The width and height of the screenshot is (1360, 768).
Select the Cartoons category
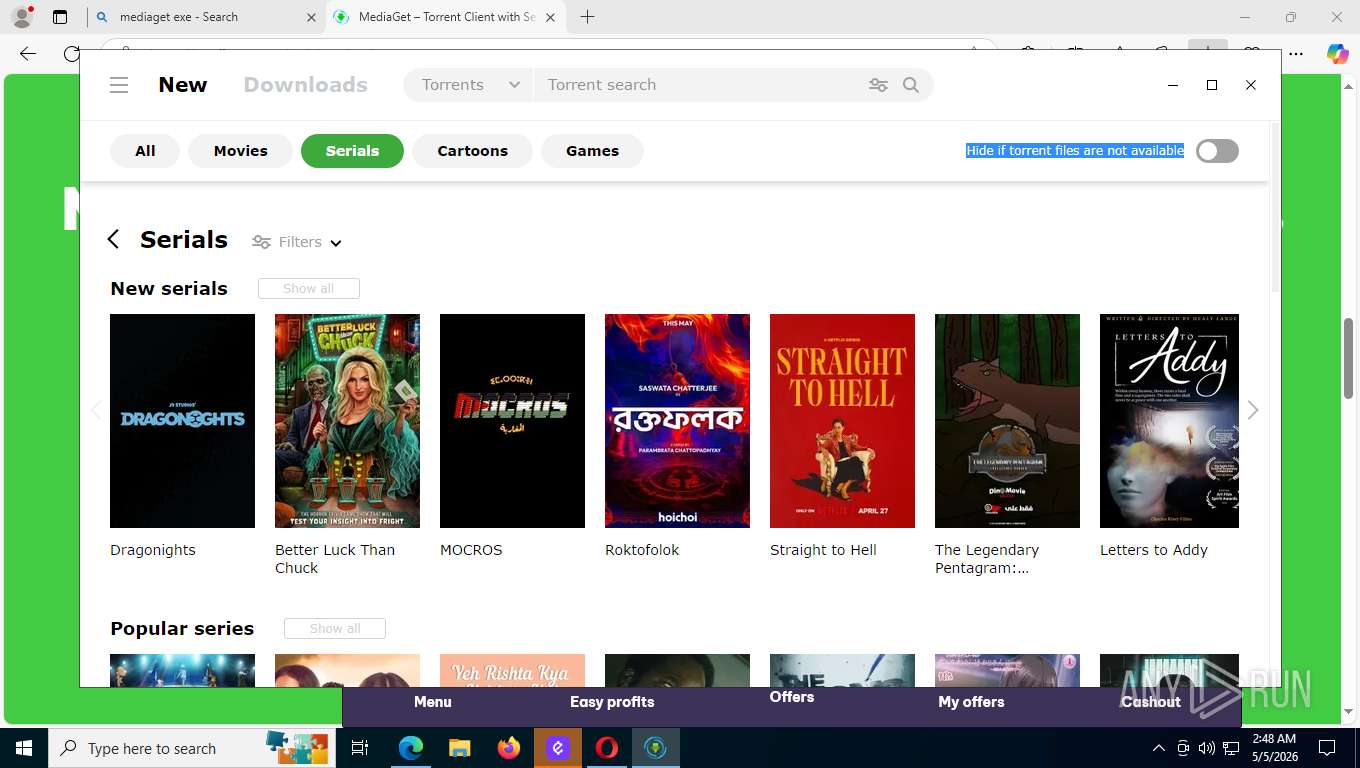click(x=472, y=151)
